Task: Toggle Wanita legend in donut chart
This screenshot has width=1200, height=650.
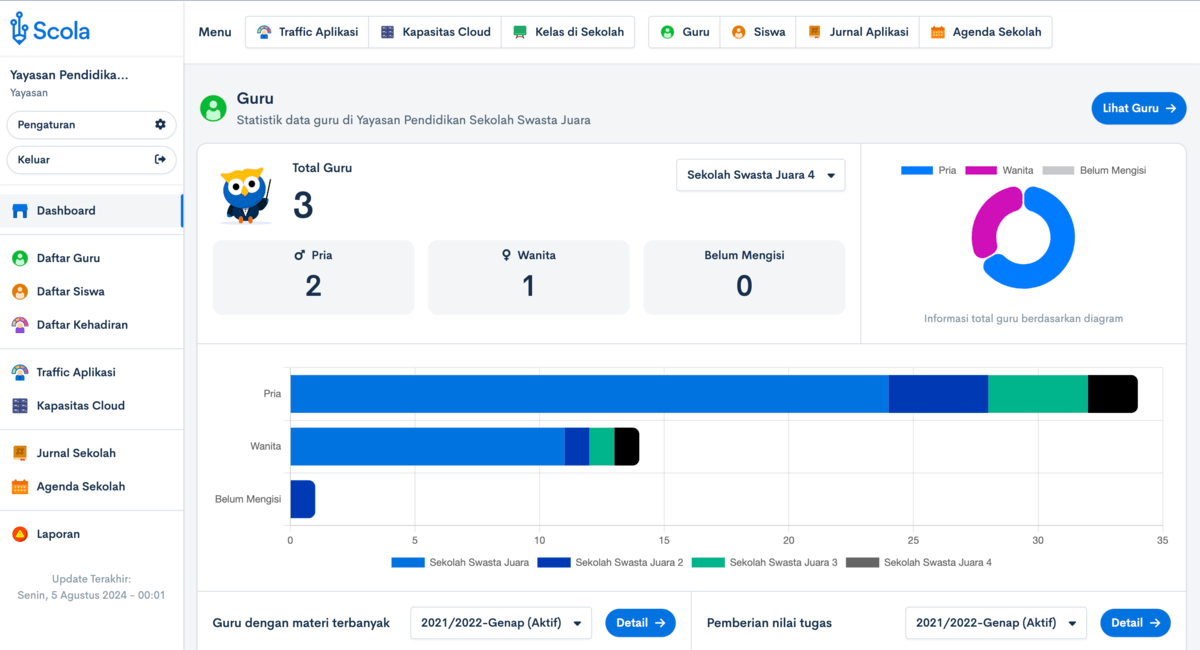Action: 998,171
